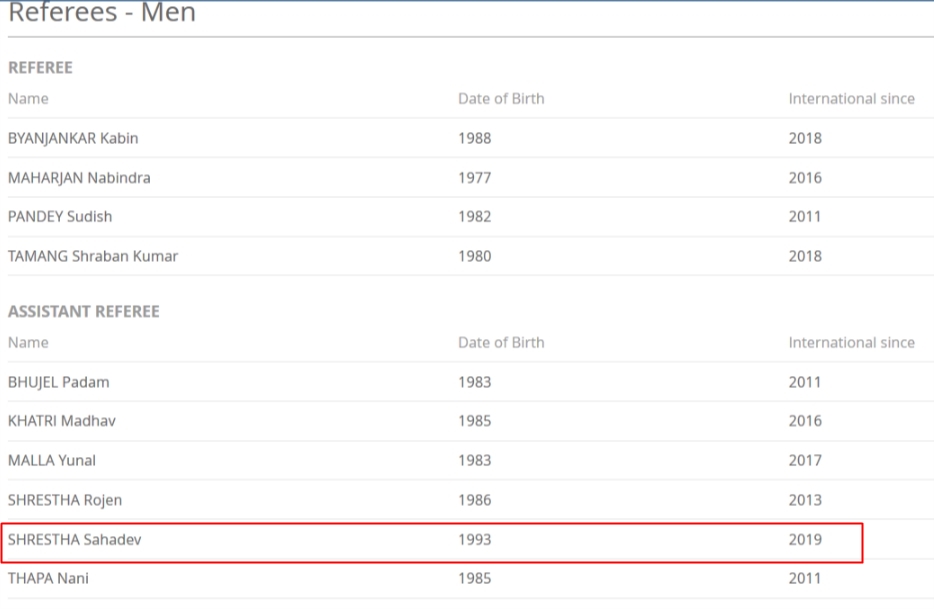
Task: Click Date of Birth header under REFEREE
Action: [501, 99]
